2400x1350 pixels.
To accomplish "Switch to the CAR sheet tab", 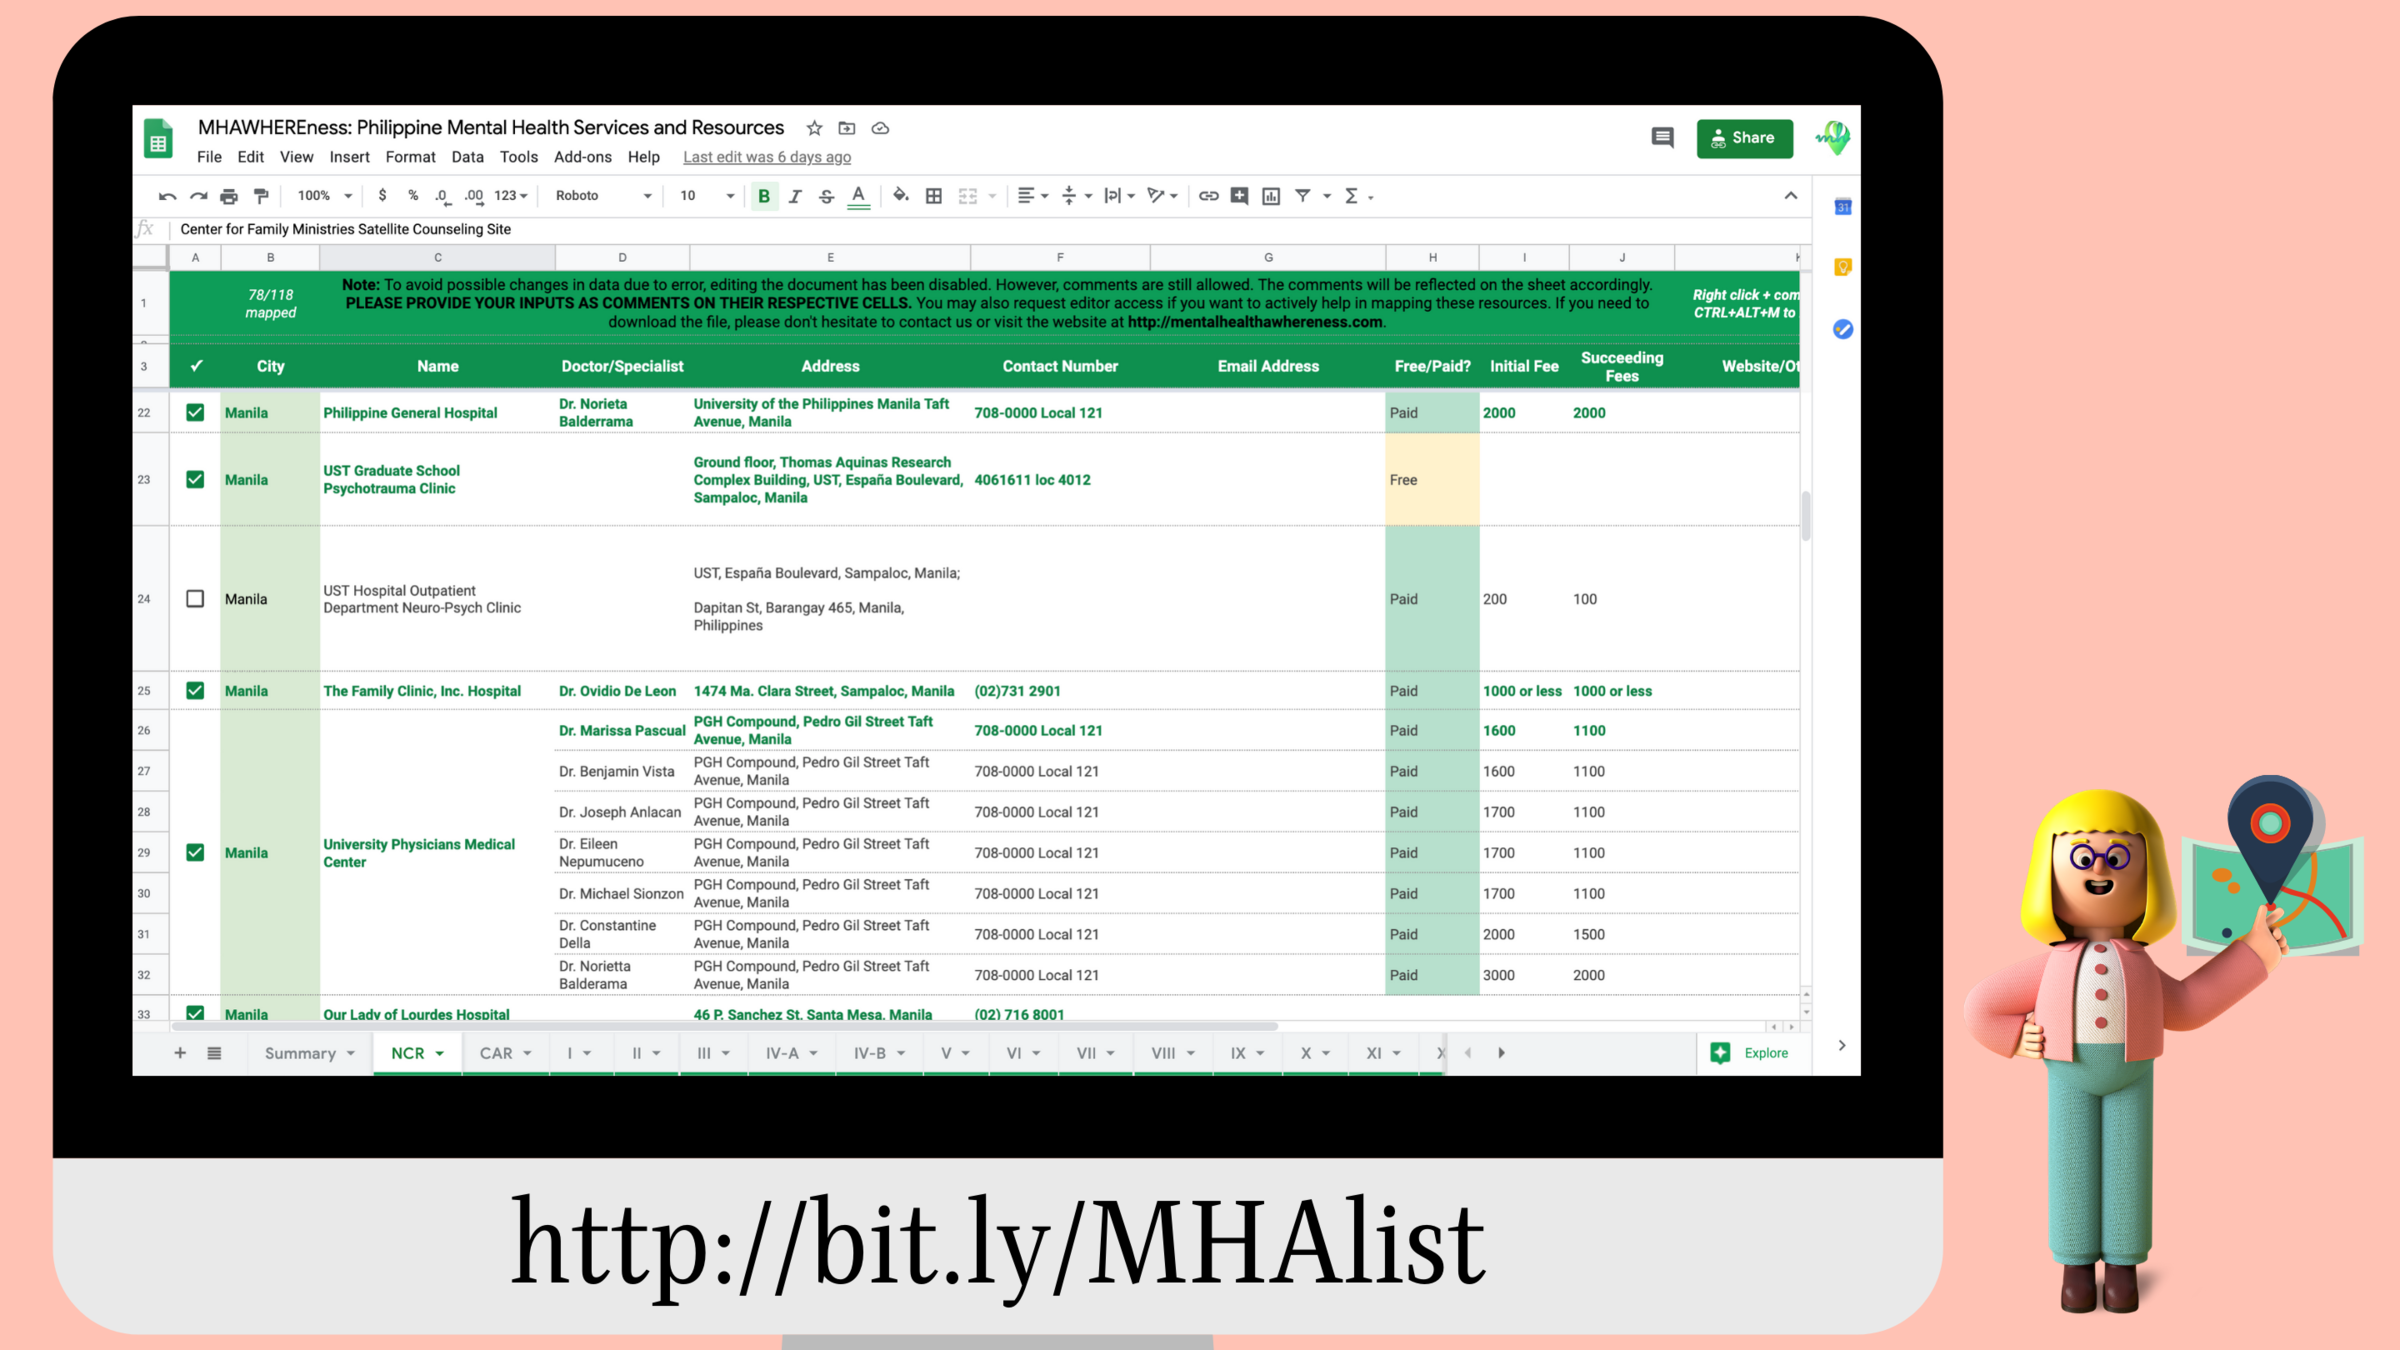I will [496, 1053].
